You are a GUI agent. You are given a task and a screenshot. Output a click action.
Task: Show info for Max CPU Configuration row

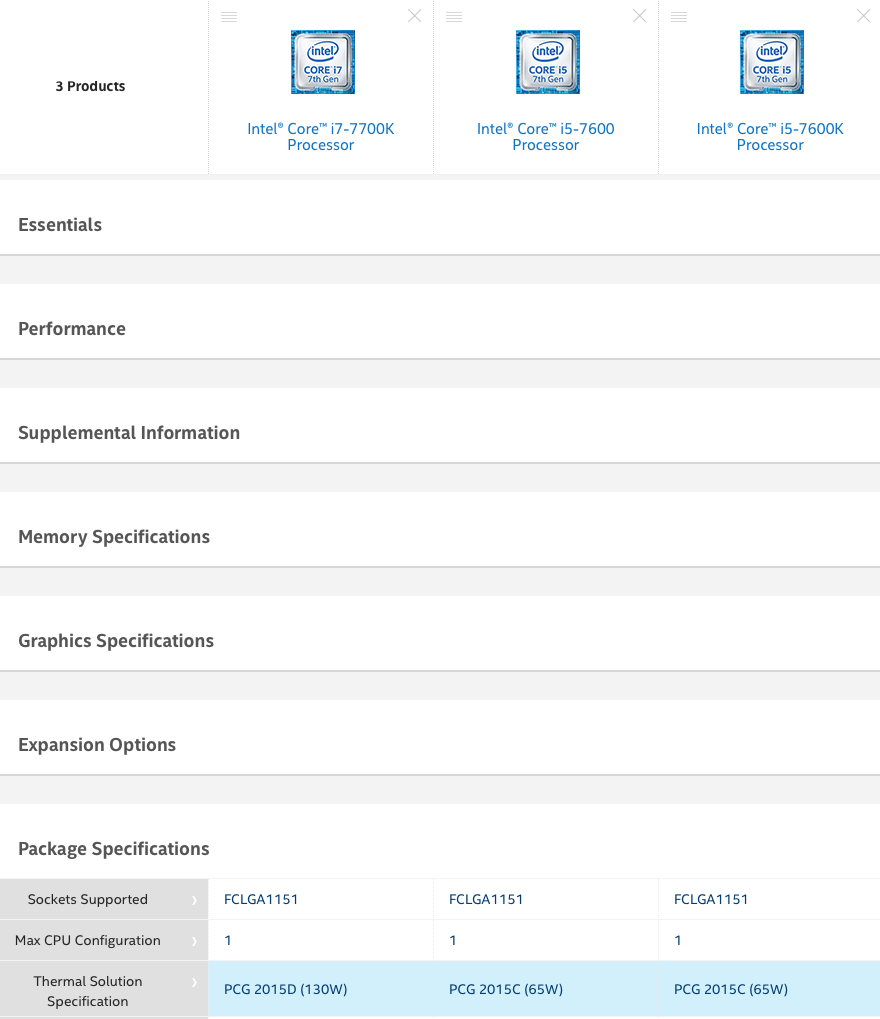point(194,941)
